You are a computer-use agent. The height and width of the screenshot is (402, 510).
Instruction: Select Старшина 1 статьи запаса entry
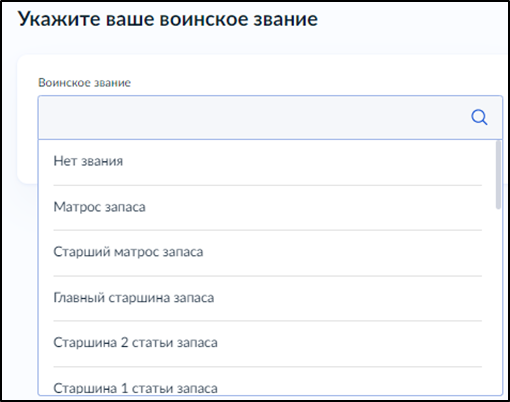click(x=268, y=381)
